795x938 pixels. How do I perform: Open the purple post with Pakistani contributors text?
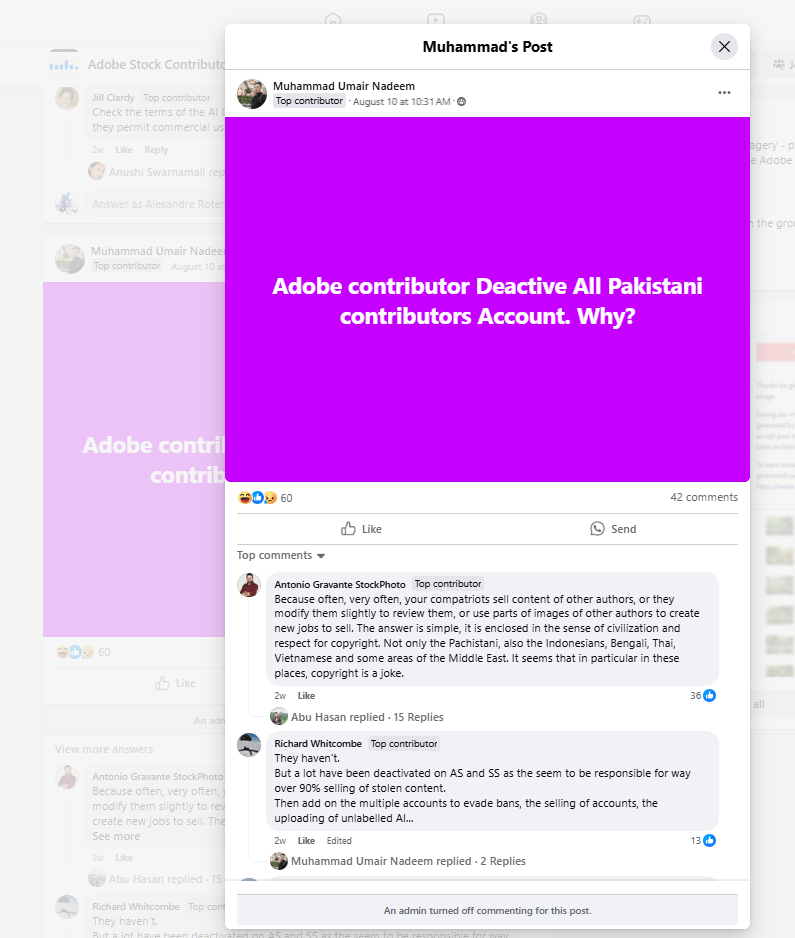pos(487,299)
